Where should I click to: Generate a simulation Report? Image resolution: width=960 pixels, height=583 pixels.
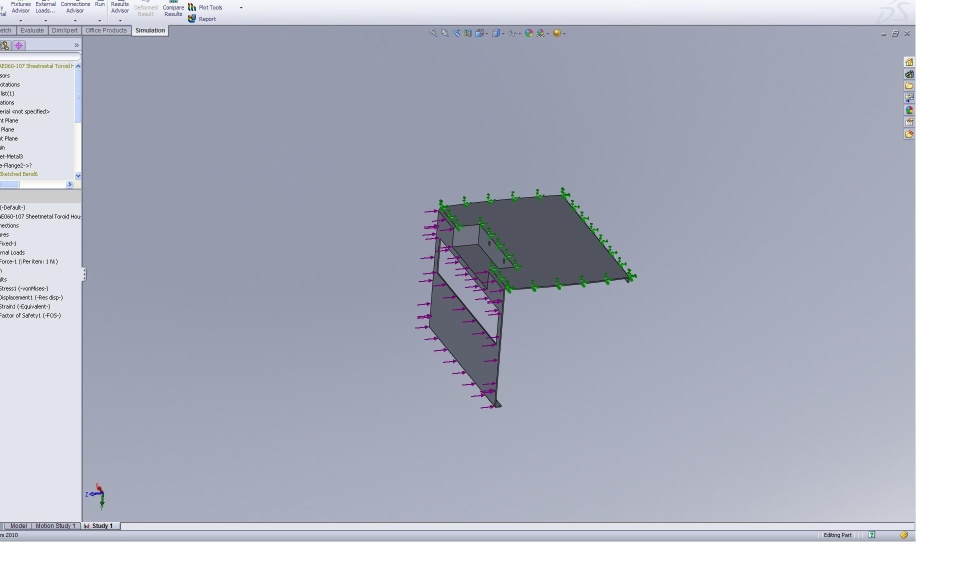coord(202,19)
